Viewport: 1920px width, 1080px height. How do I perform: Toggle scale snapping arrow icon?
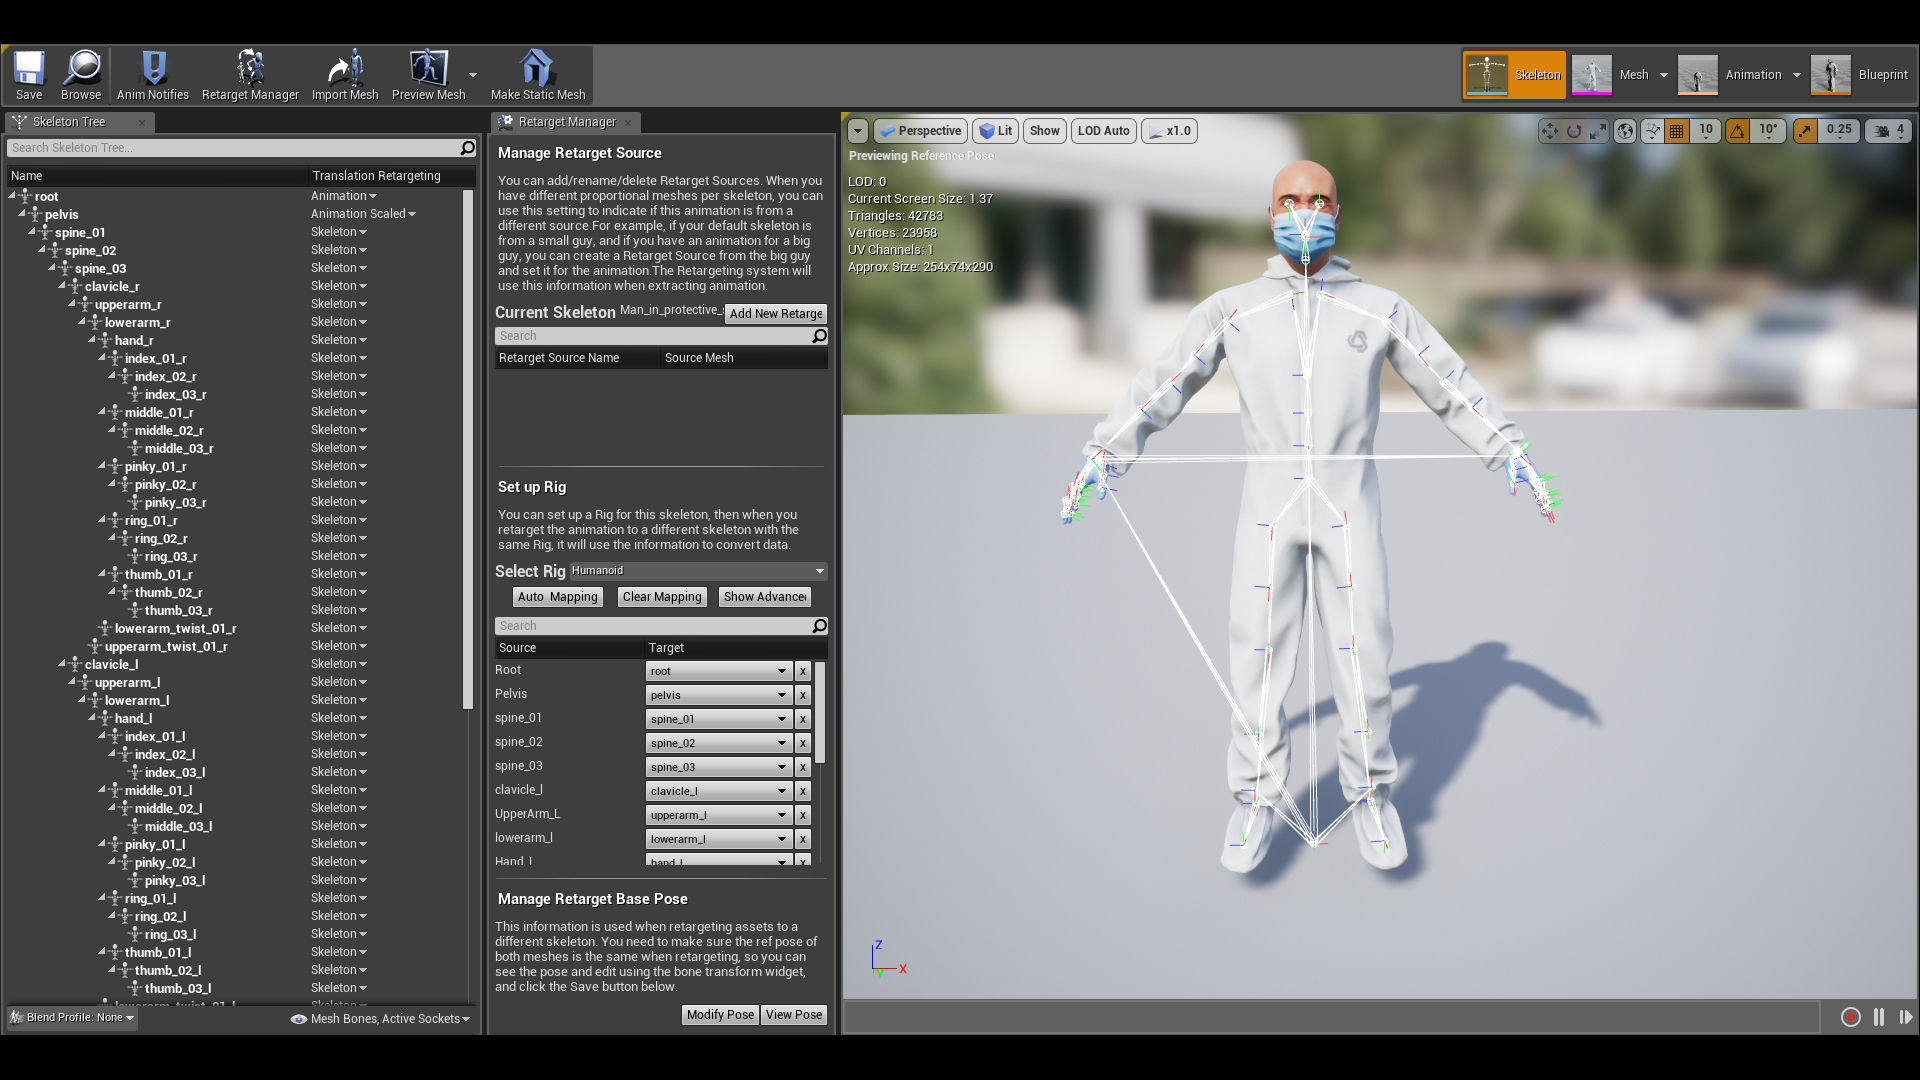[1805, 131]
